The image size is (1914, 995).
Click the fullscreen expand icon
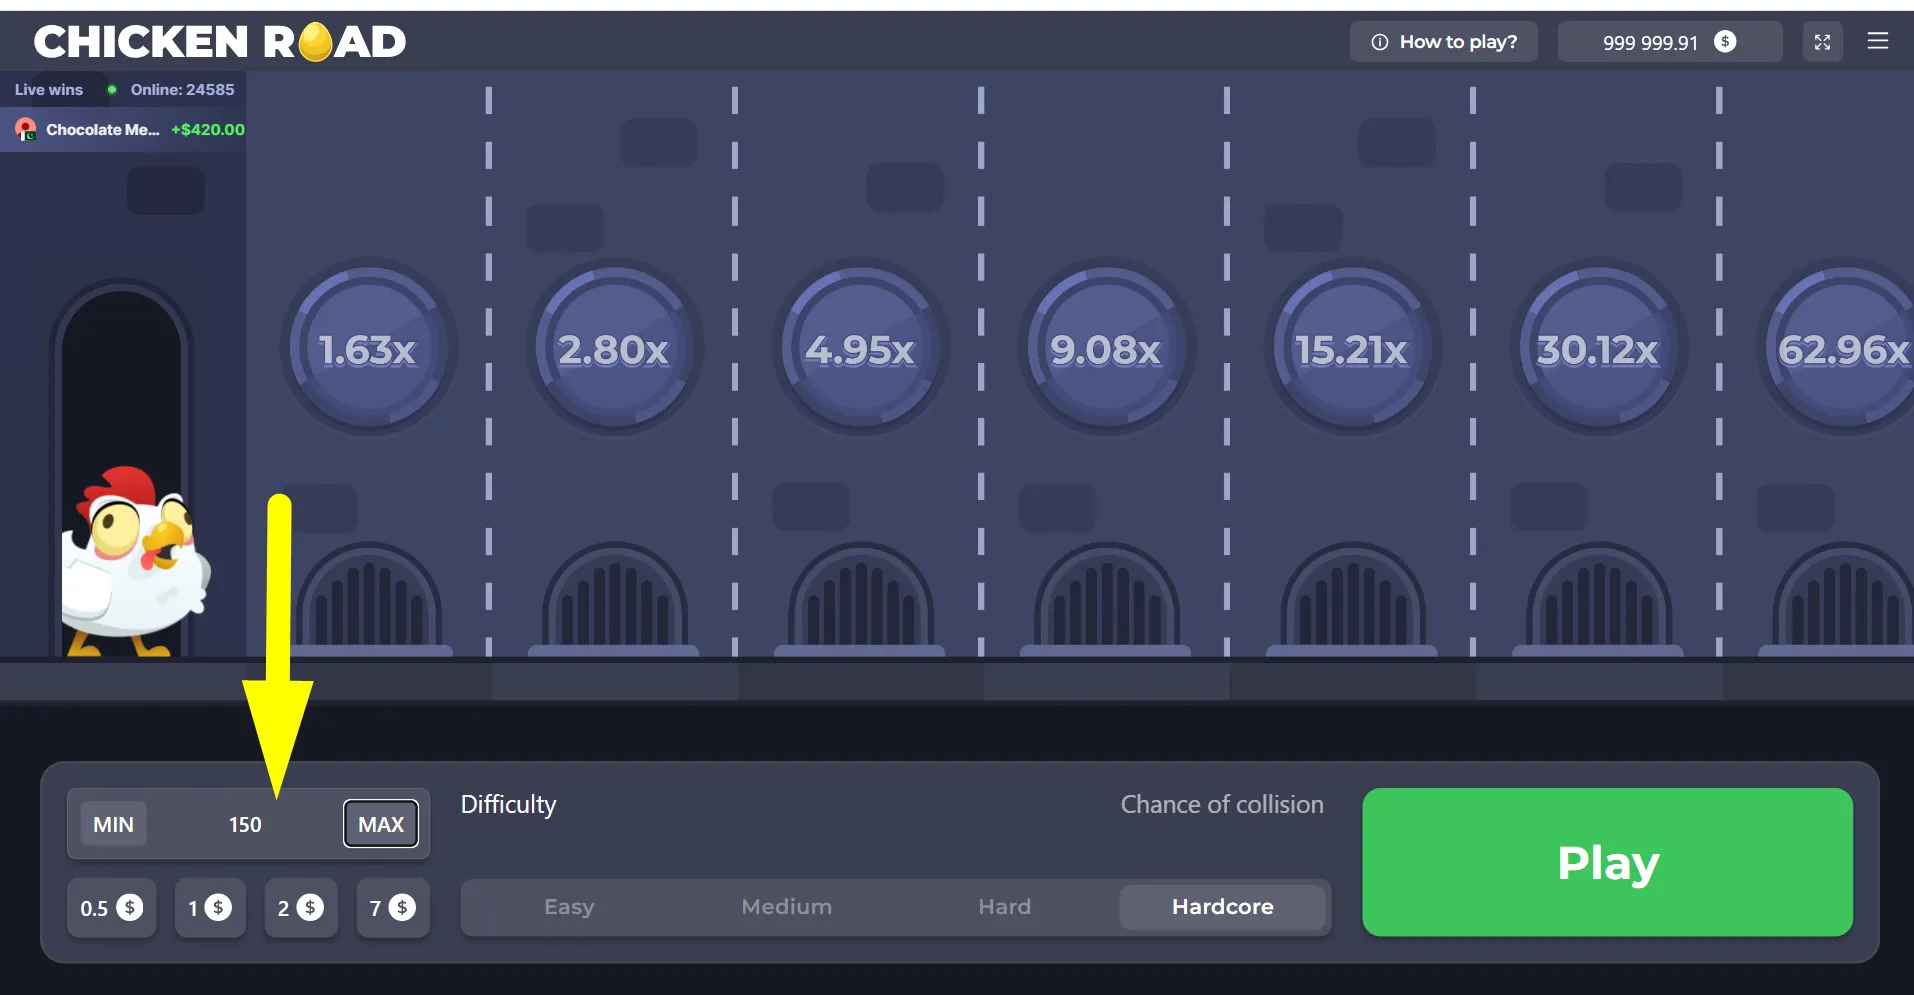1822,42
